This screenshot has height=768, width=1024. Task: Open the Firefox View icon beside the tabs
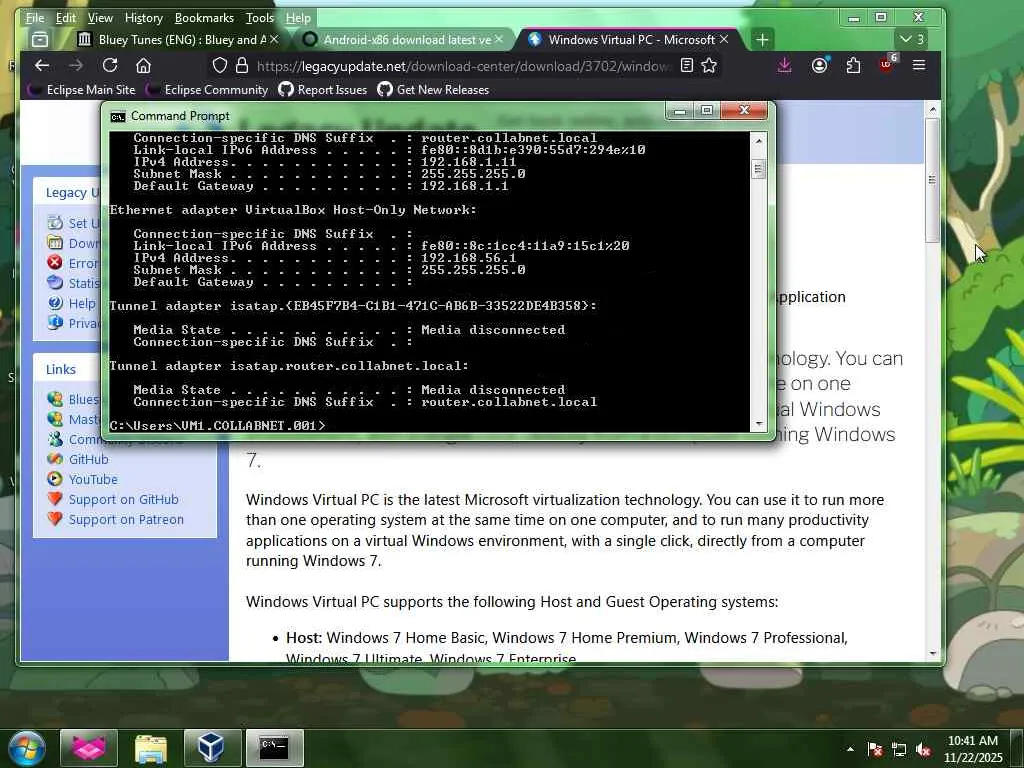point(40,40)
